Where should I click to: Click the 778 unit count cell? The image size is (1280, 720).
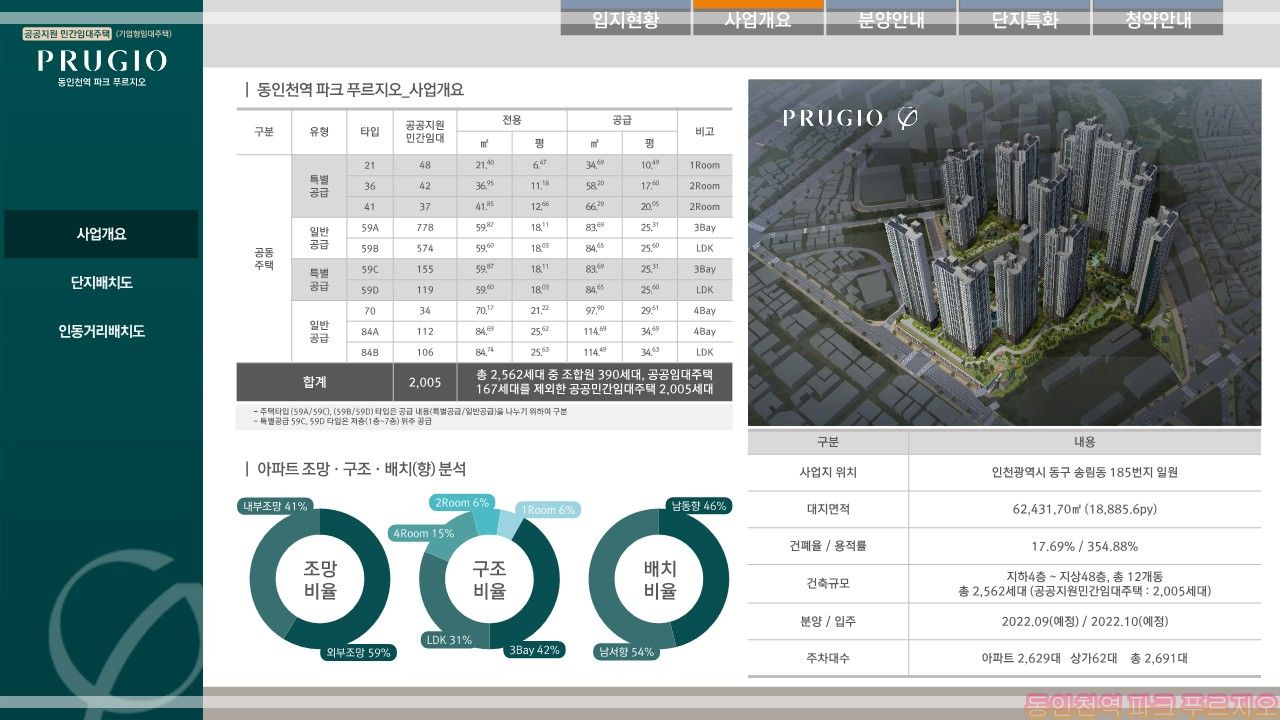[425, 227]
